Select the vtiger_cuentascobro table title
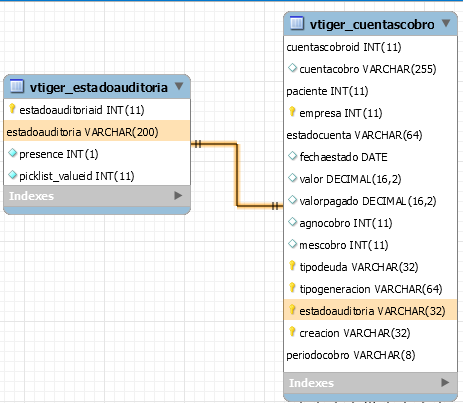Screen dimensions: 463x403 tap(372, 24)
